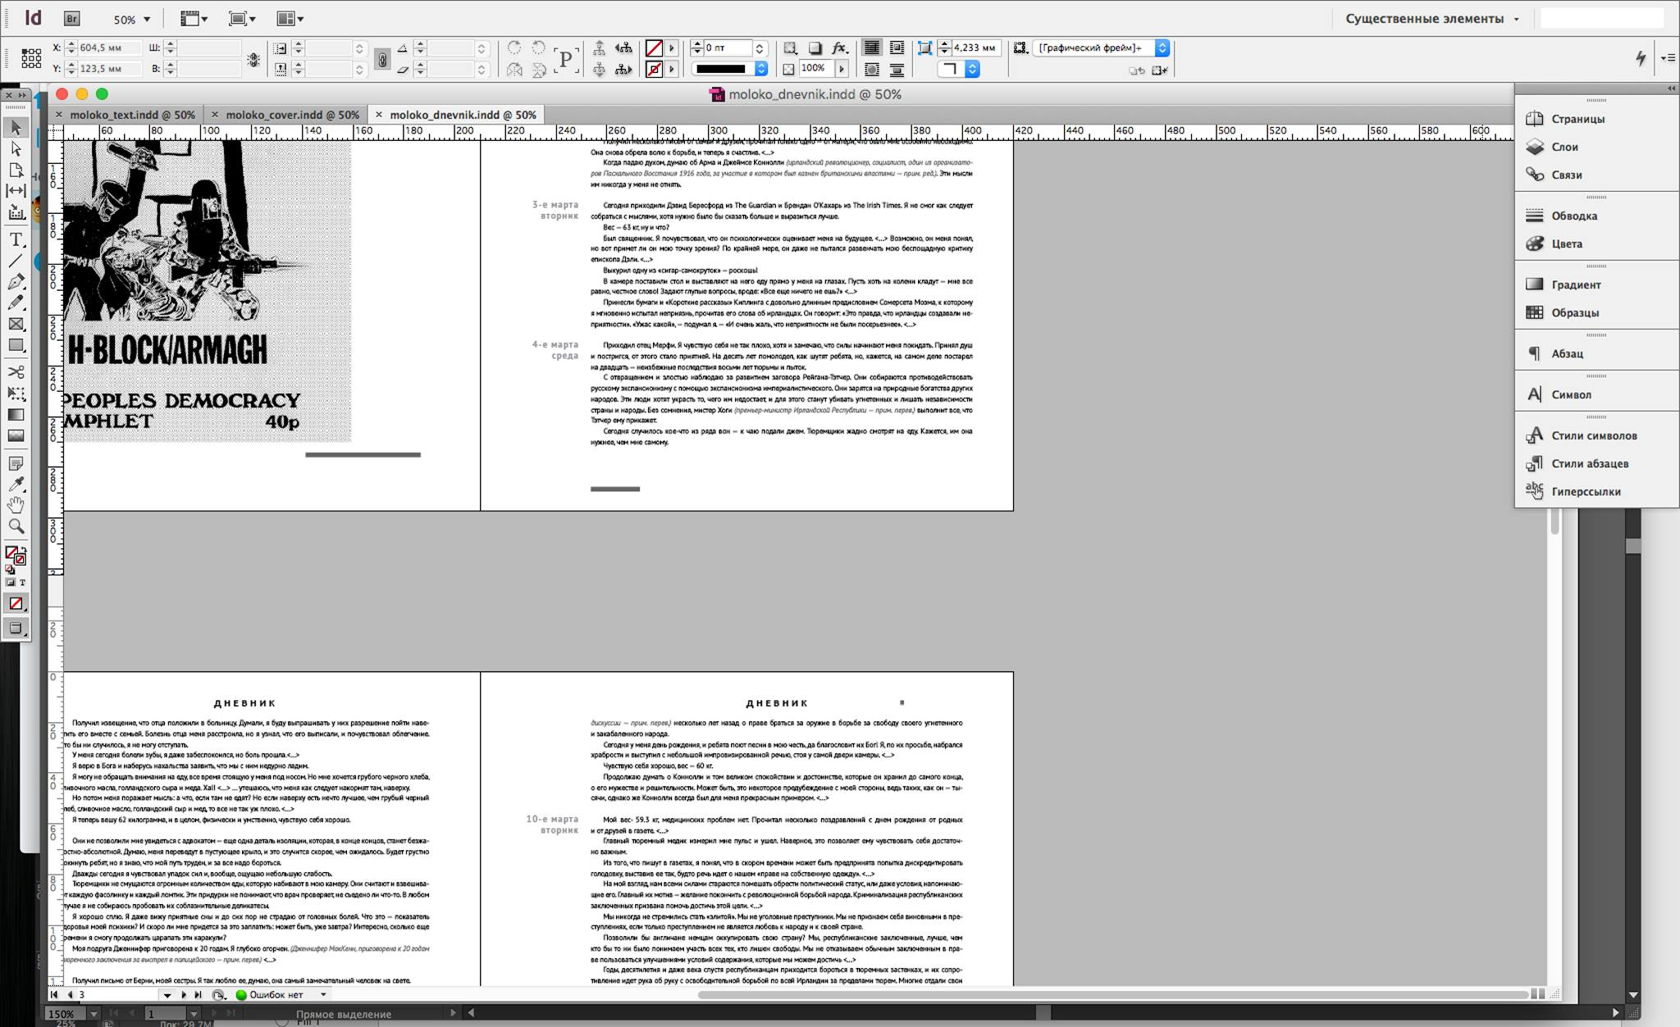Open Adobe Bridge with Br icon
The width and height of the screenshot is (1680, 1027).
point(71,19)
